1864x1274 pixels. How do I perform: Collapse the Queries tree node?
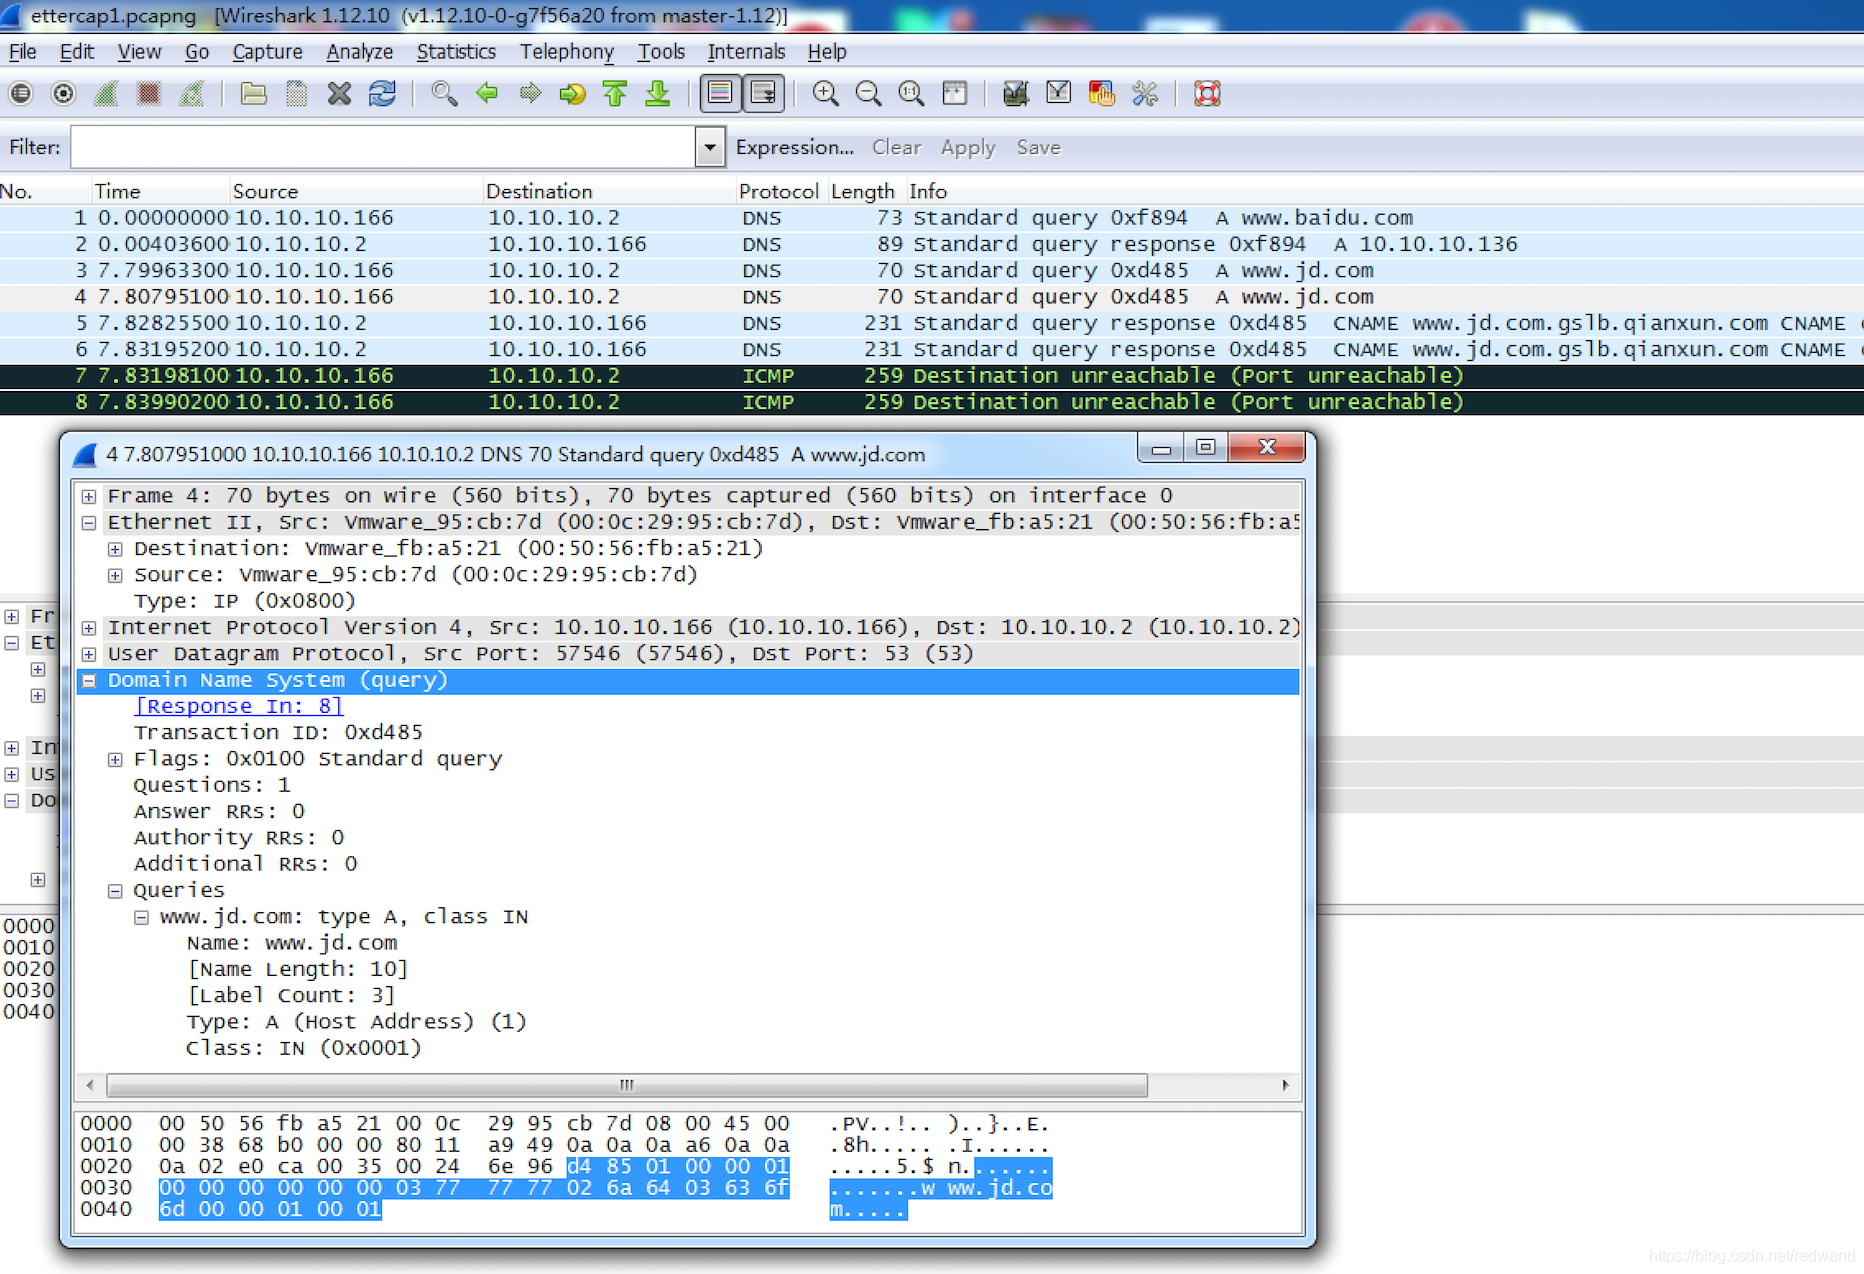(x=115, y=891)
